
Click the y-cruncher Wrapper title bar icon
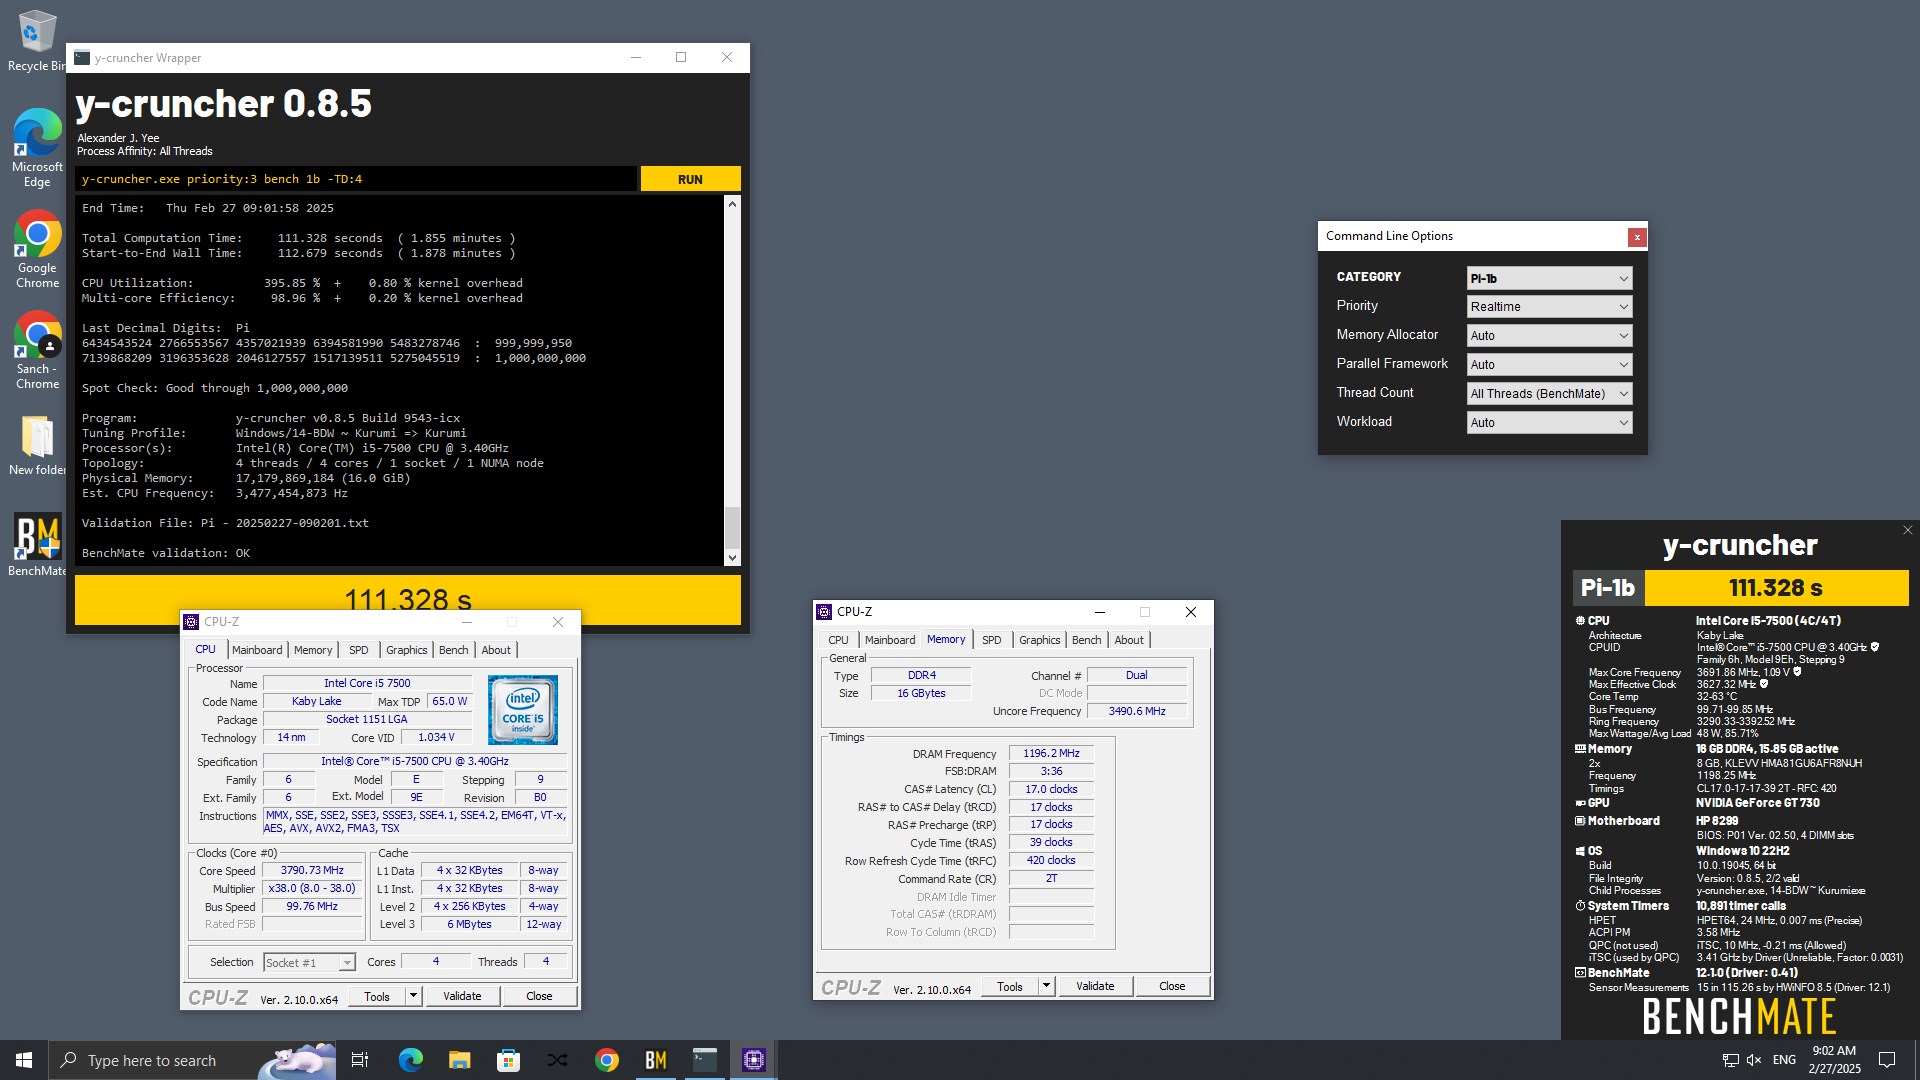pos(82,58)
